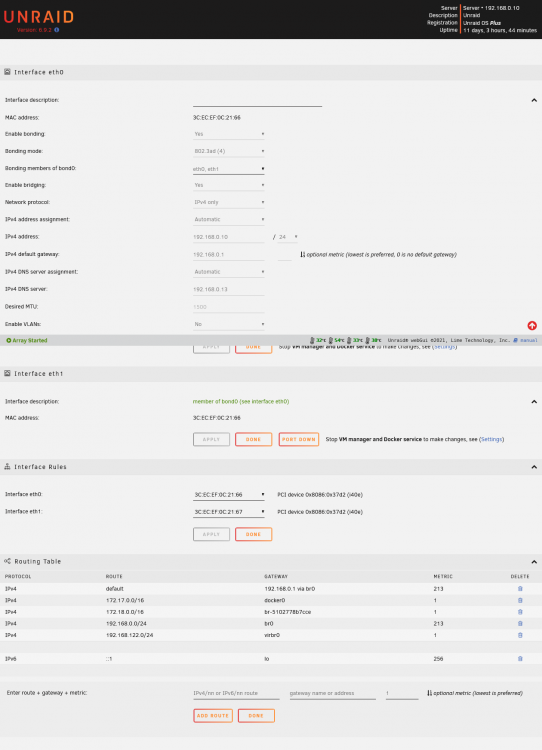Open the IPv4 address assignment dropdown

pyautogui.click(x=229, y=219)
